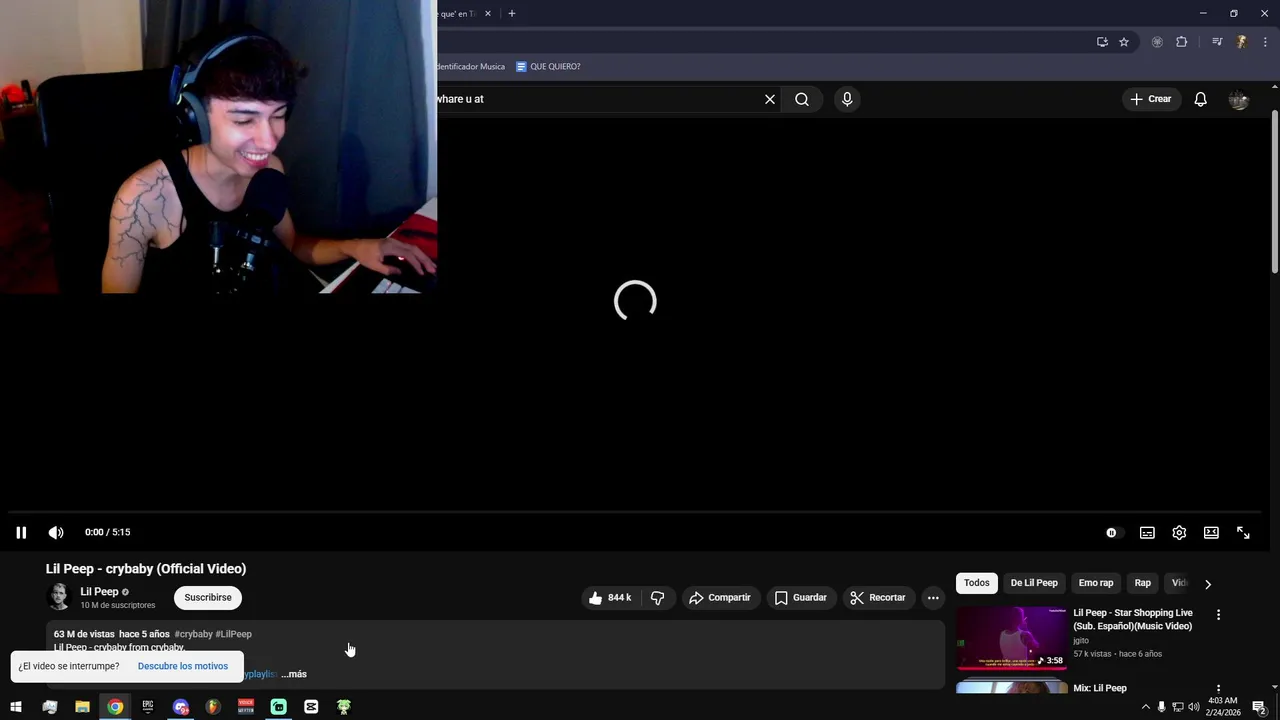The width and height of the screenshot is (1280, 720).
Task: Click the Lil Peep - Star Shopping Live title
Action: click(1133, 620)
